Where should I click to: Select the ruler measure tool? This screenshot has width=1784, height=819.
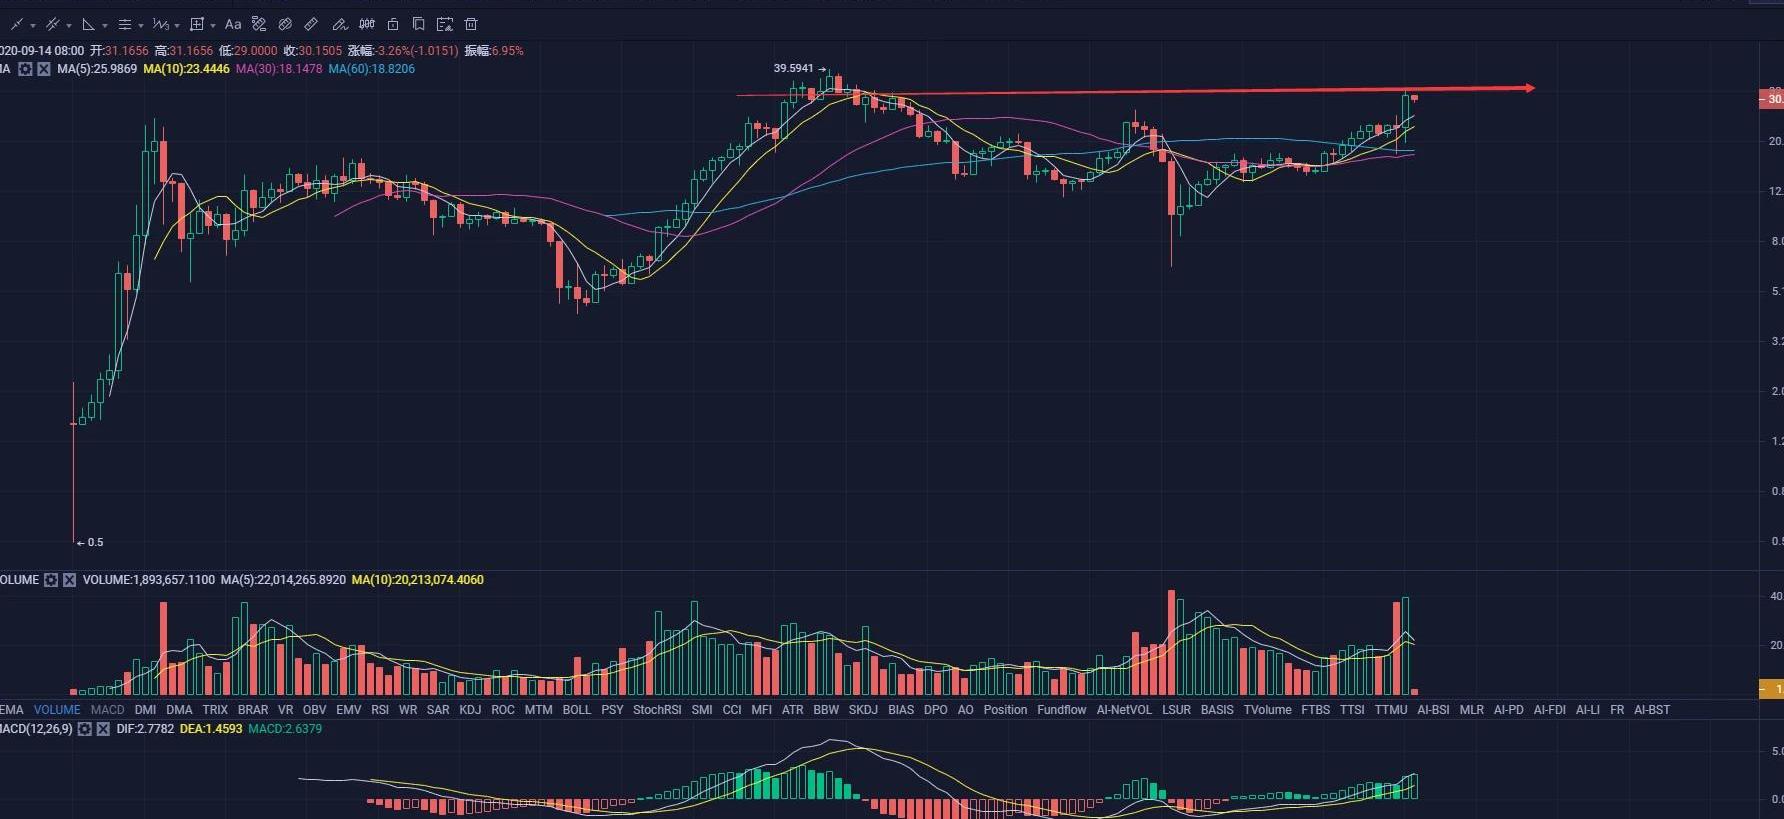click(x=311, y=24)
